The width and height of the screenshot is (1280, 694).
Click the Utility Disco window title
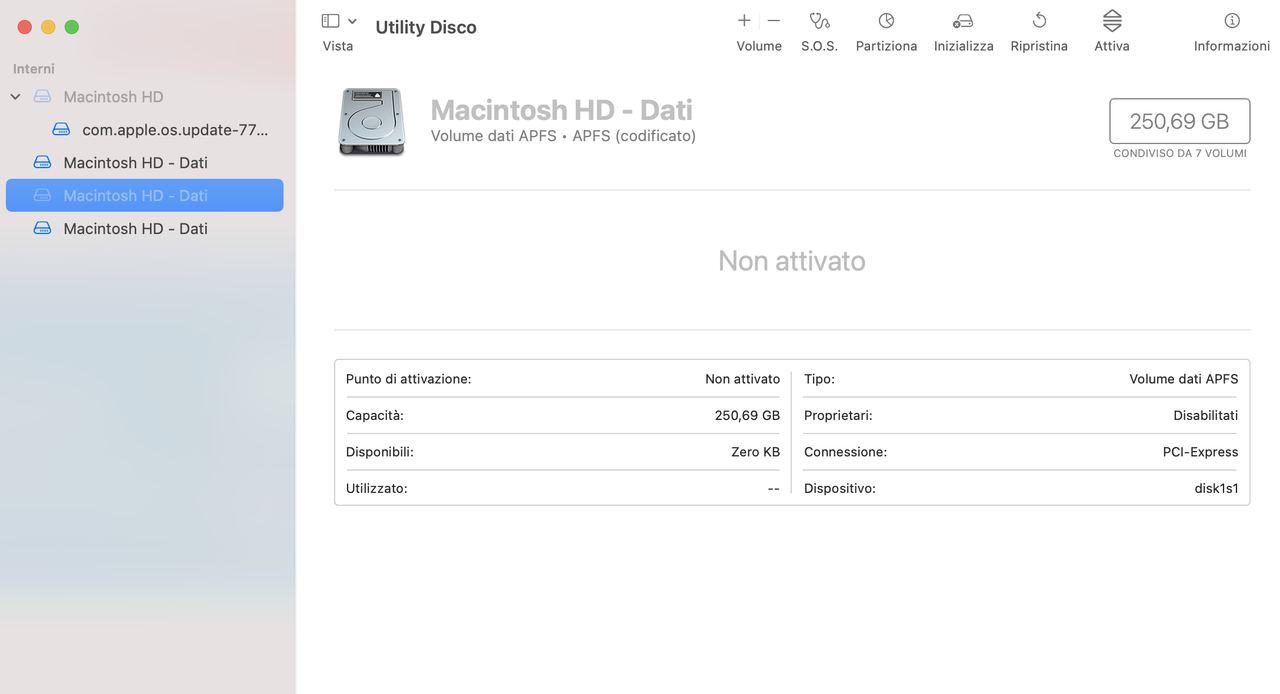point(426,27)
